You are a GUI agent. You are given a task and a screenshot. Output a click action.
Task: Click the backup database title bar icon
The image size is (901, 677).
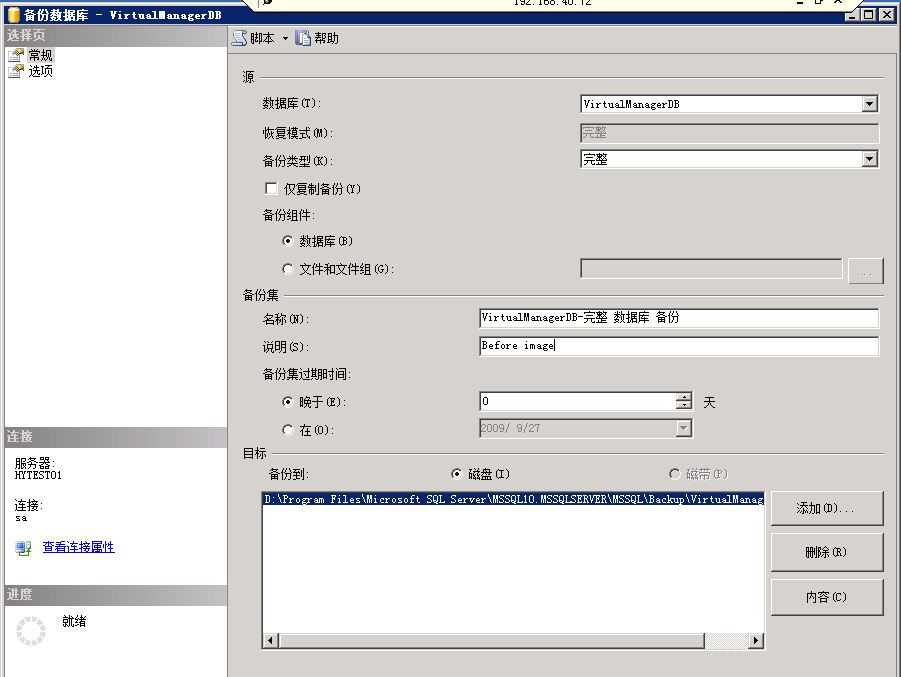[x=13, y=15]
